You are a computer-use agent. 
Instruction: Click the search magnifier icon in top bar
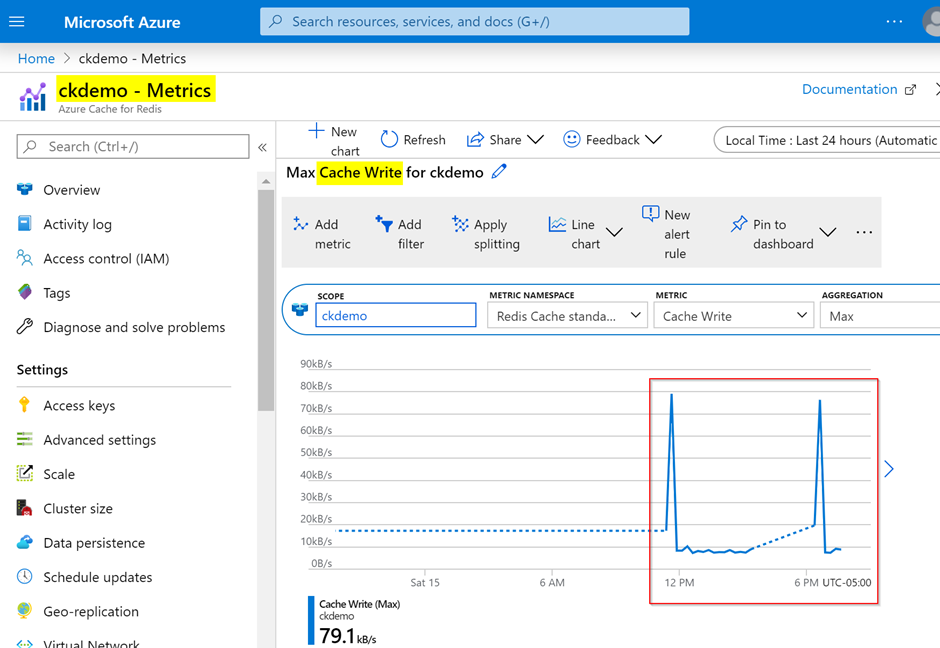[x=276, y=22]
